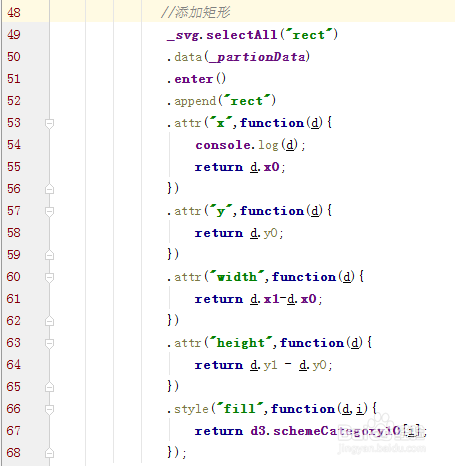Click log method on line 54
This screenshot has height=466, width=455.
(x=268, y=145)
